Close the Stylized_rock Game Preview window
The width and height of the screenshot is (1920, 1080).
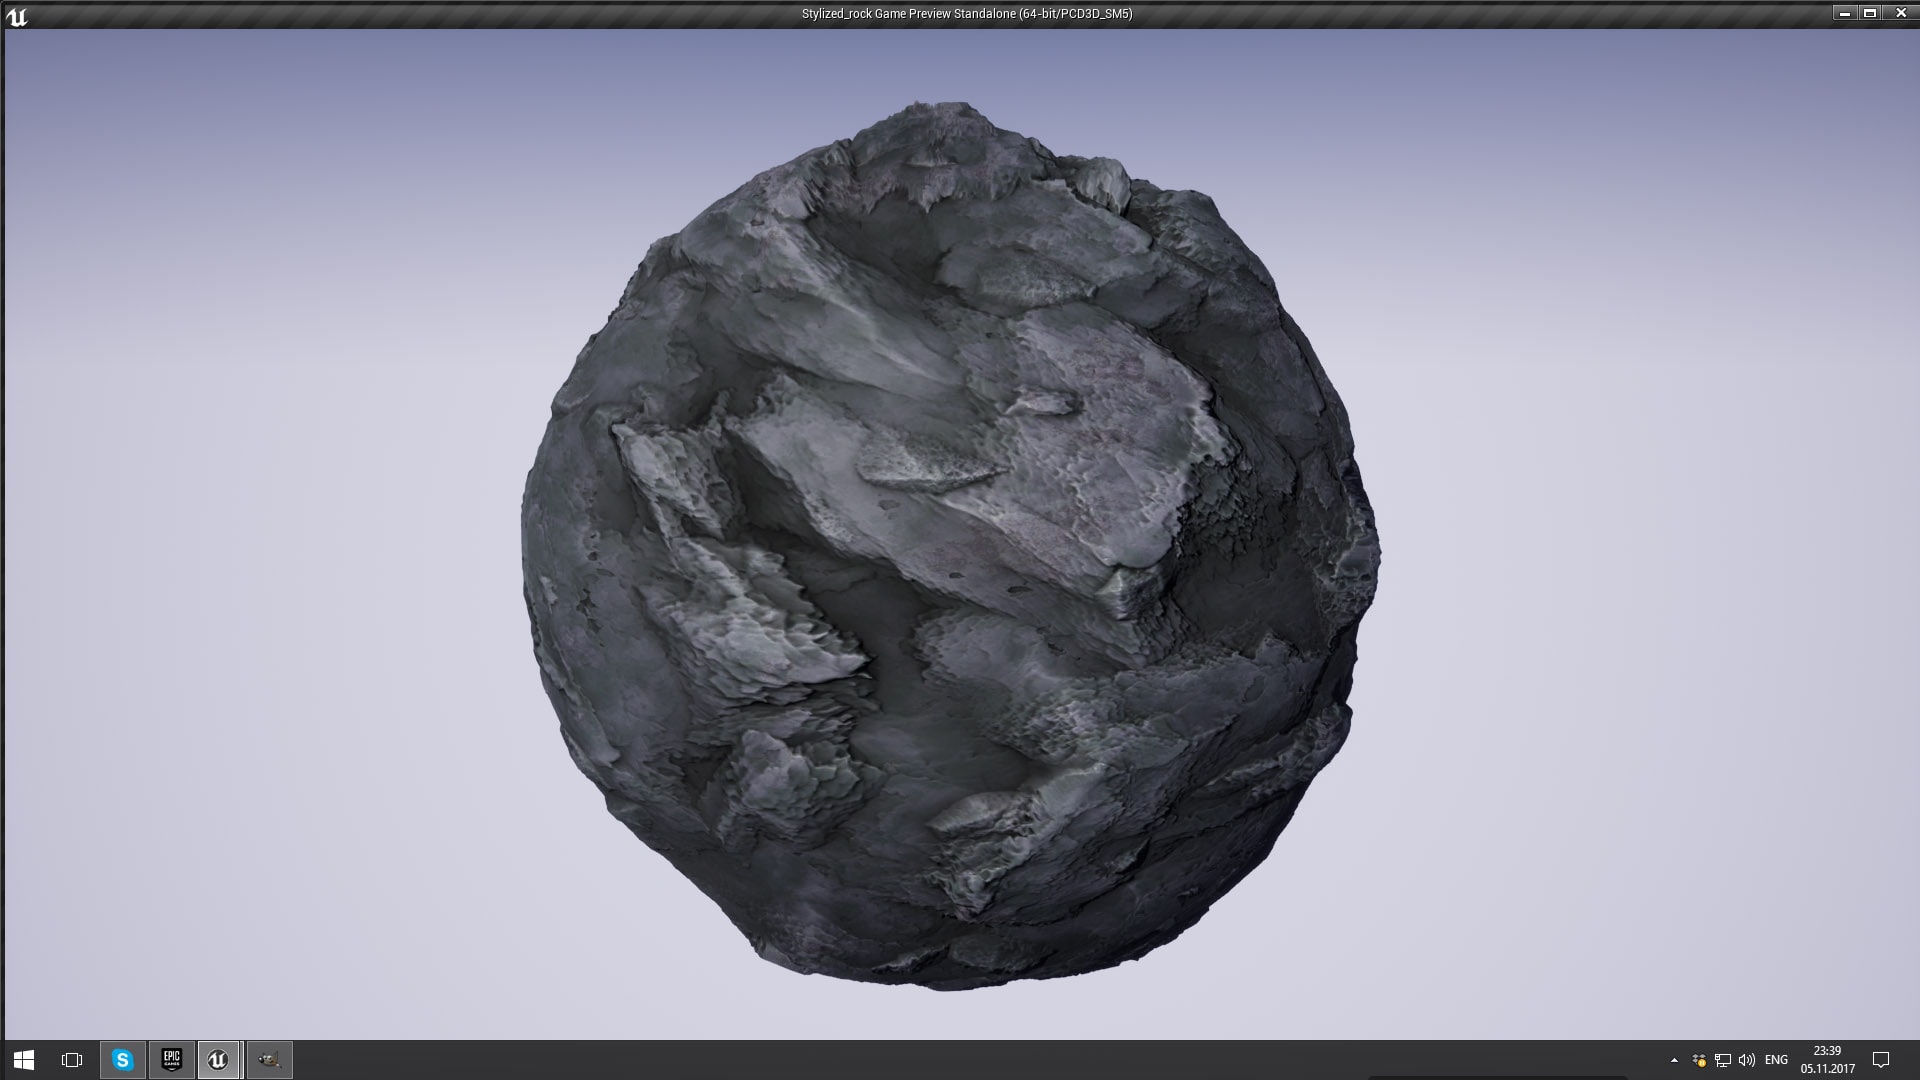point(1900,13)
